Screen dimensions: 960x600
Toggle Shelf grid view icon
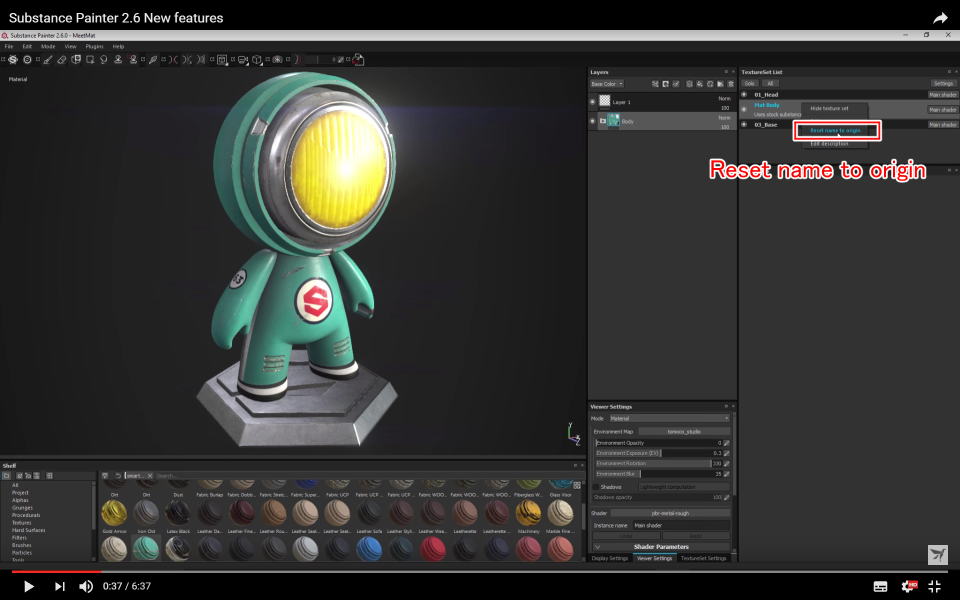point(577,486)
